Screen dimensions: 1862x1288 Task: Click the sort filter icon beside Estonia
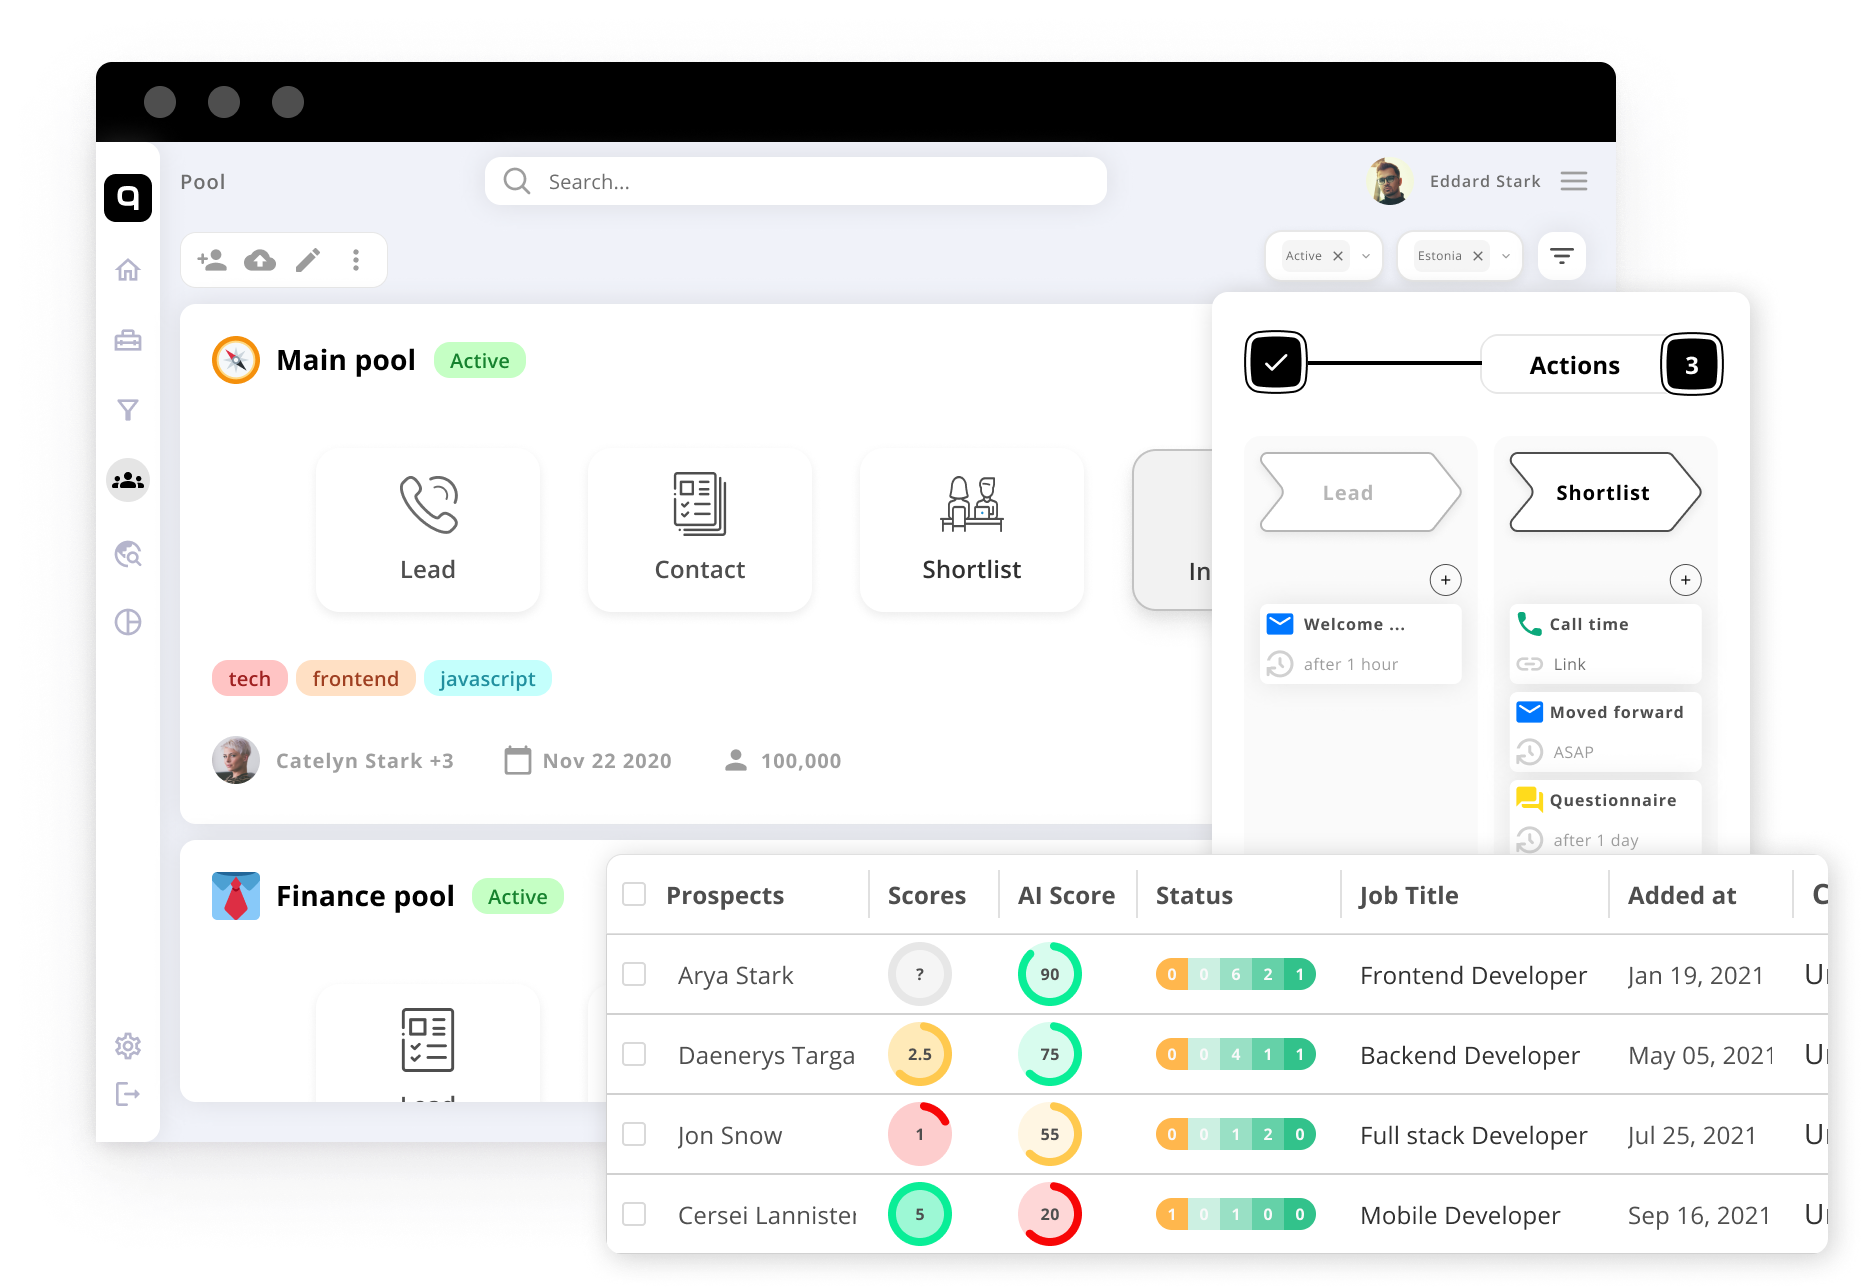click(x=1561, y=256)
